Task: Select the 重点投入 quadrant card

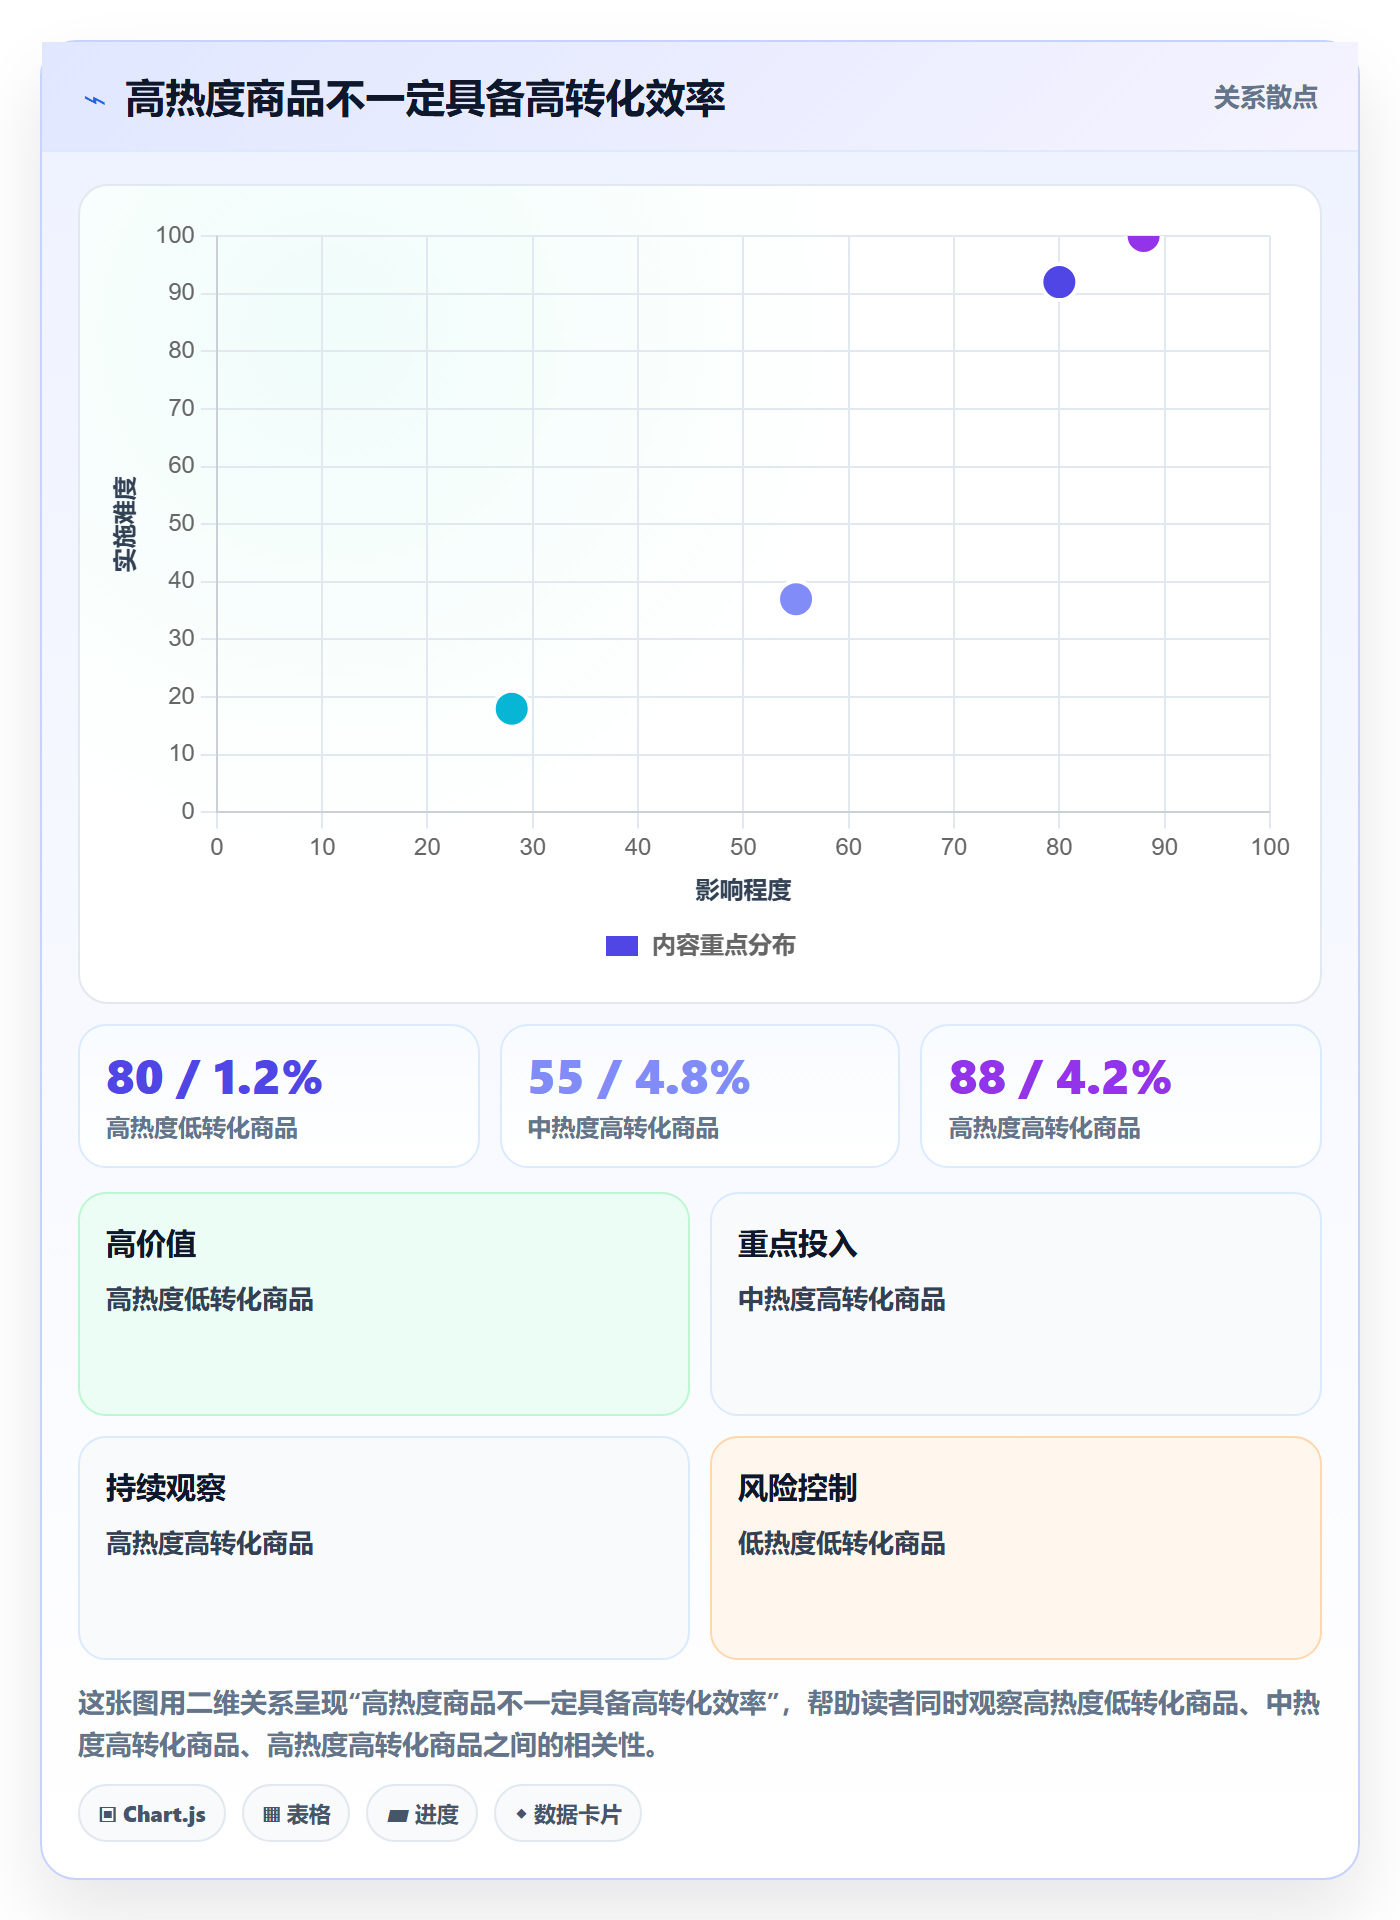Action: tap(1016, 1304)
